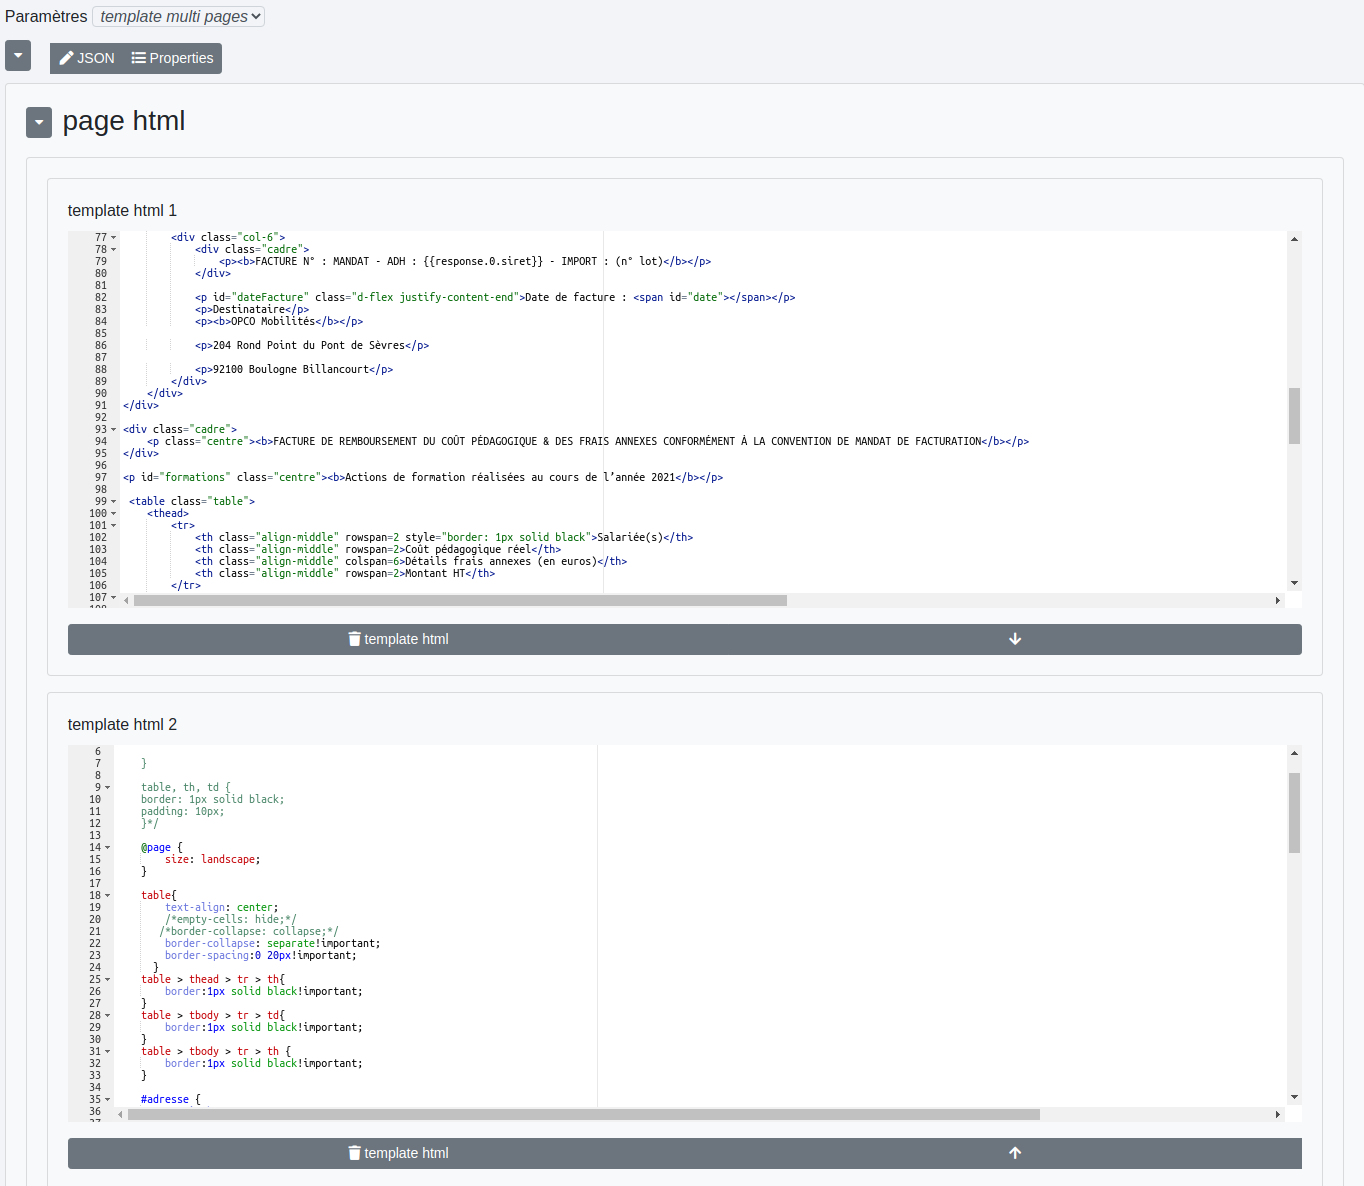Fold the #adresse rule at line 35
Image resolution: width=1364 pixels, height=1186 pixels.
click(x=108, y=1100)
